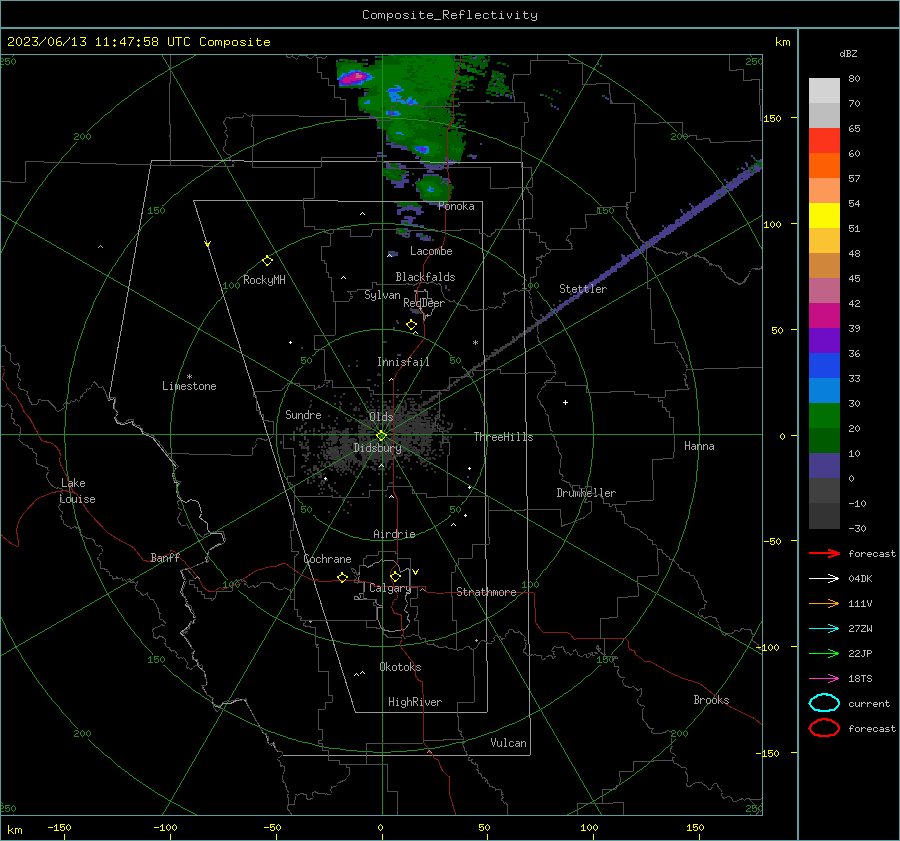900x841 pixels.
Task: Click the yellow v marker northwest of RockyMH
Action: pyautogui.click(x=208, y=244)
